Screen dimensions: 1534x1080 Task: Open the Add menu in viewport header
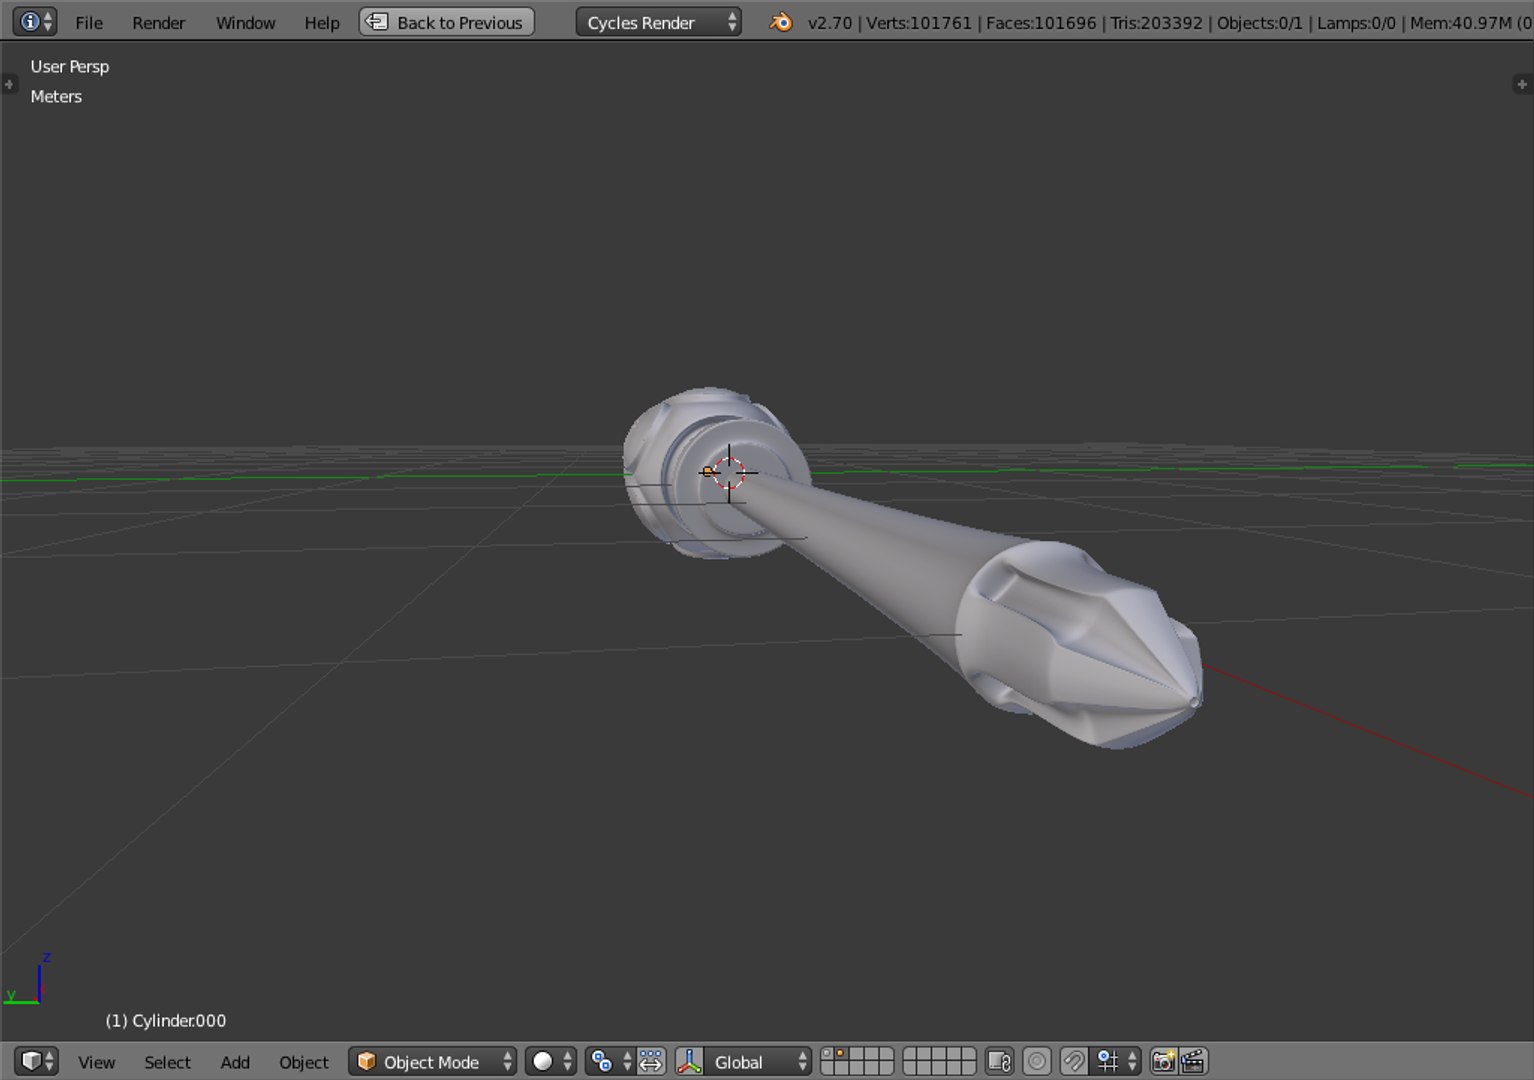point(235,1062)
